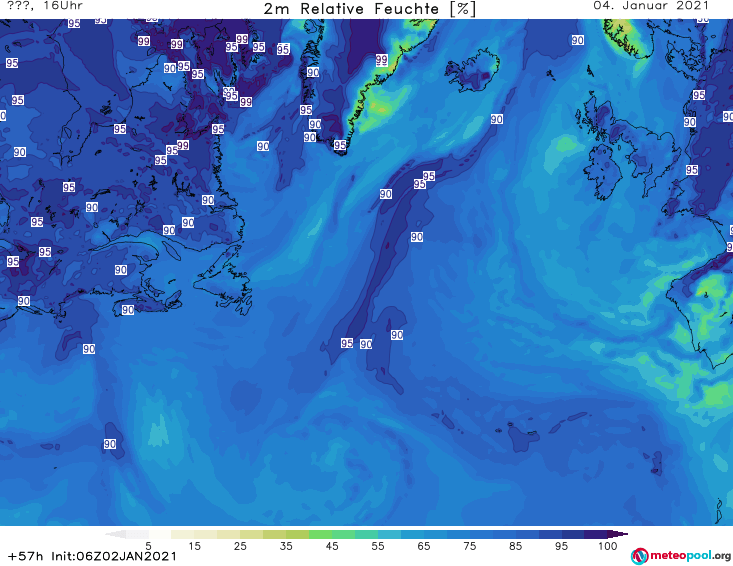Click on the Ireland island outline

[602, 171]
